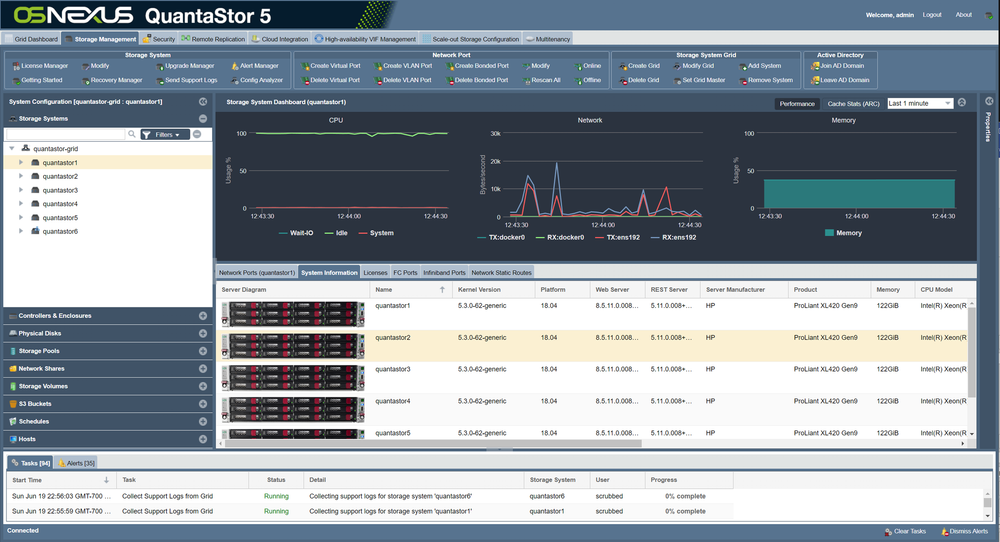
Task: Toggle Idle series in CPU legend
Action: coord(336,233)
